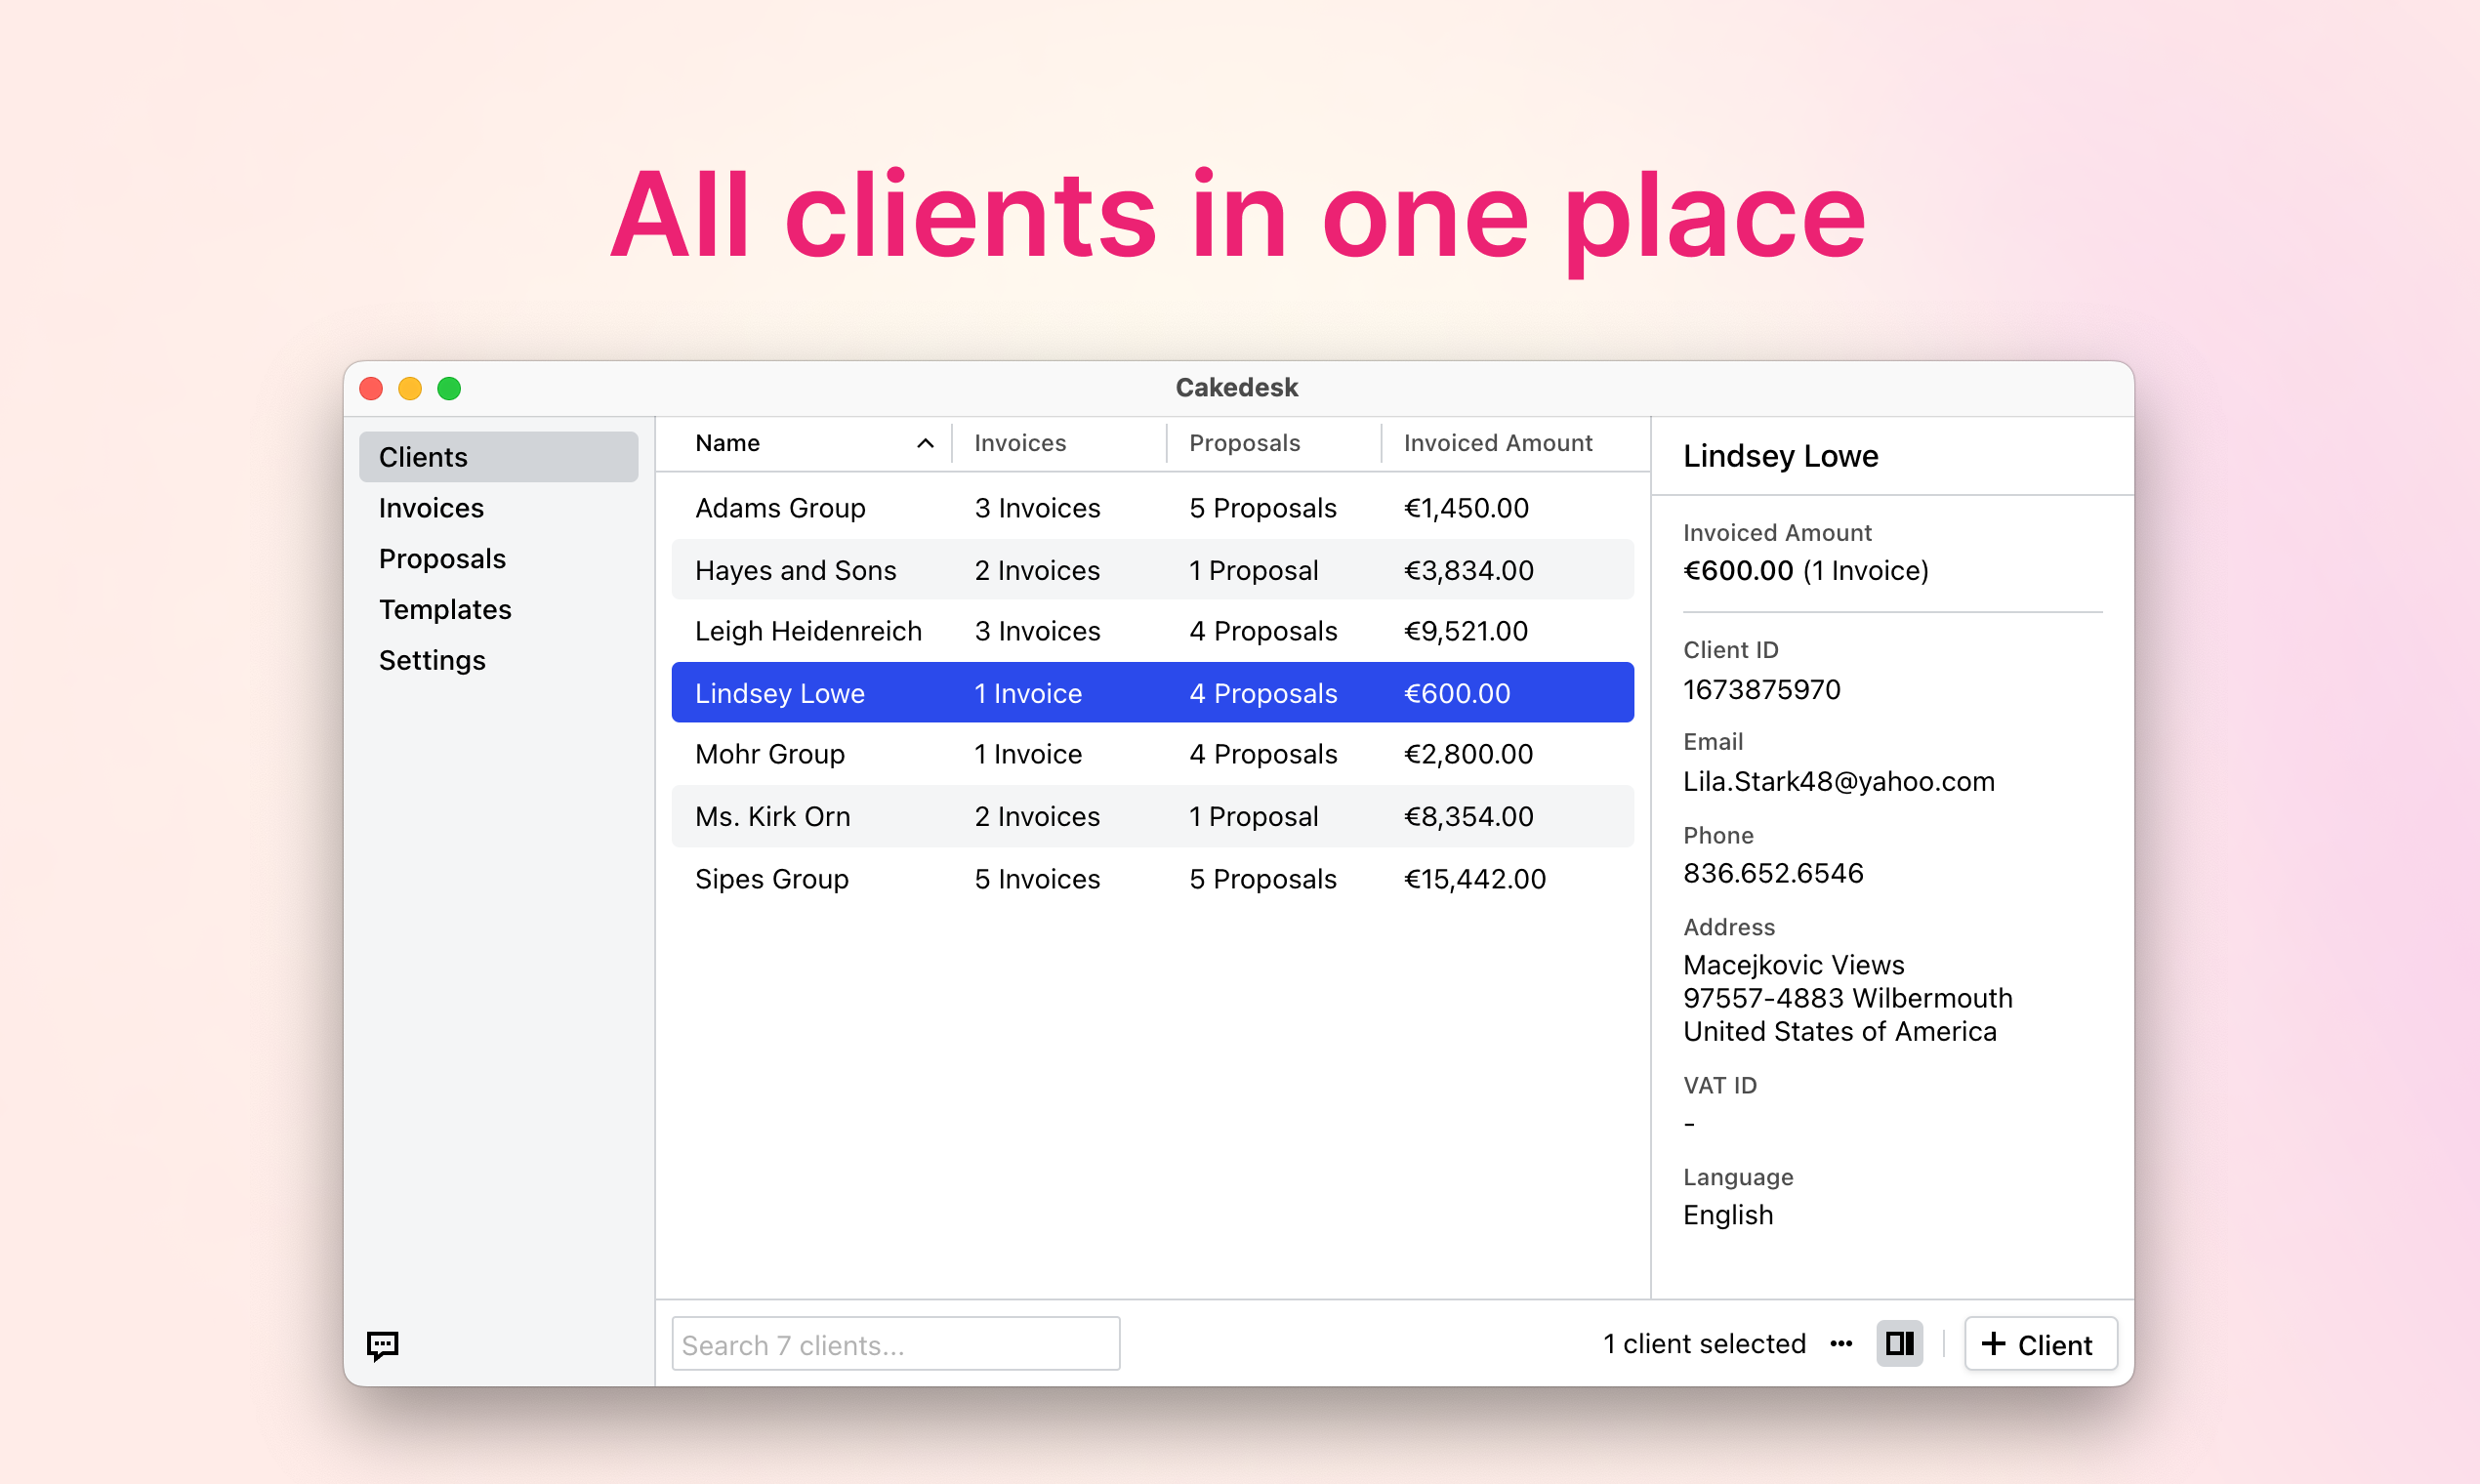The width and height of the screenshot is (2480, 1484).
Task: Open Templates from the sidebar
Action: click(x=445, y=609)
